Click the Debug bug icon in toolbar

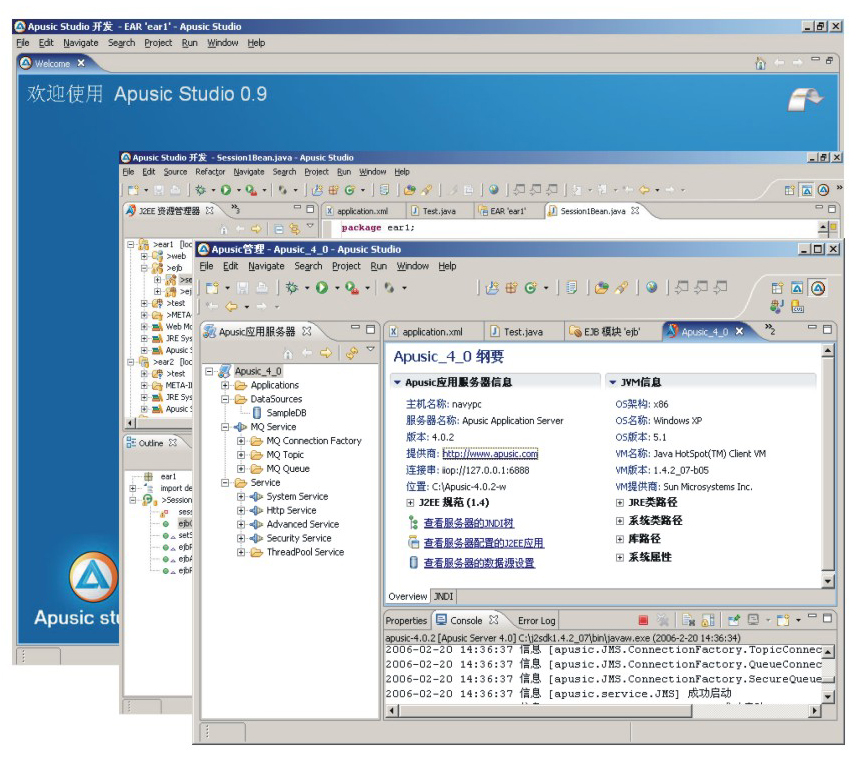(291, 288)
